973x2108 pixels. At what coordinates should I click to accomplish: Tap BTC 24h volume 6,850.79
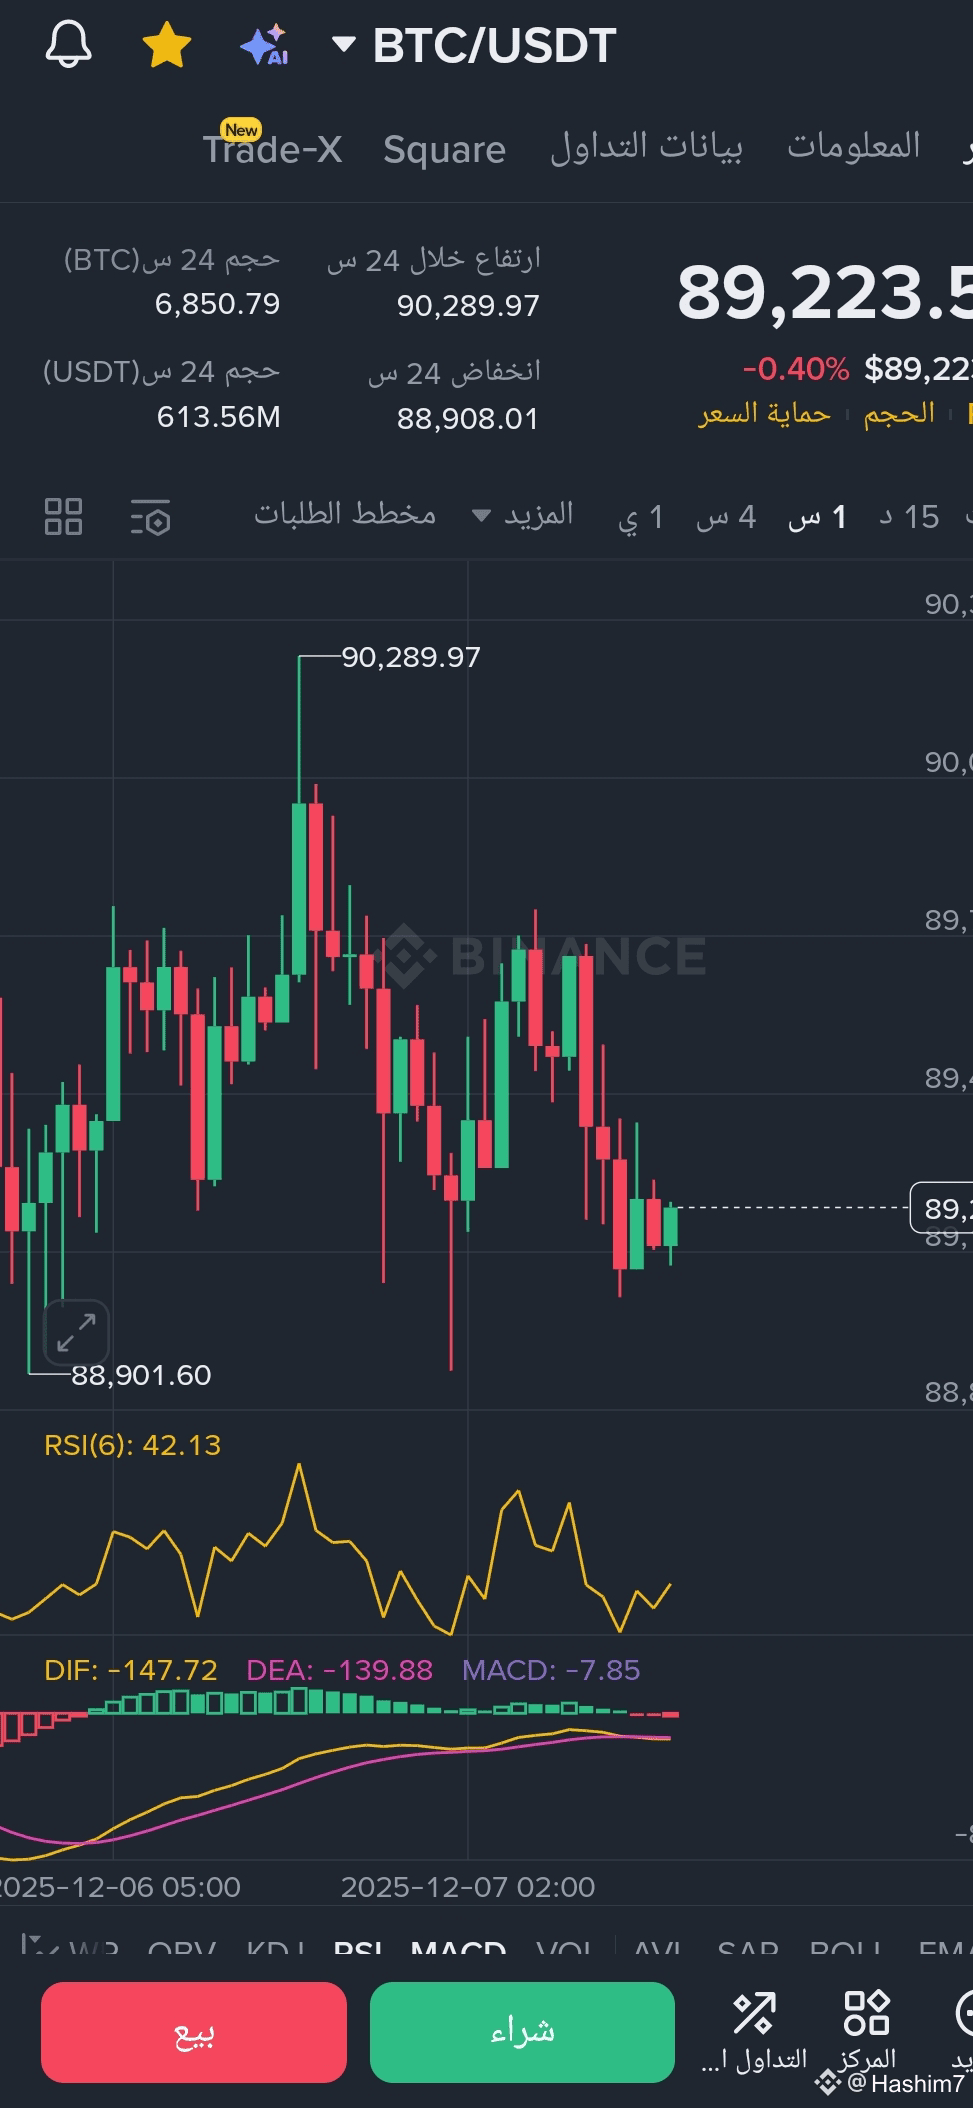pos(217,304)
